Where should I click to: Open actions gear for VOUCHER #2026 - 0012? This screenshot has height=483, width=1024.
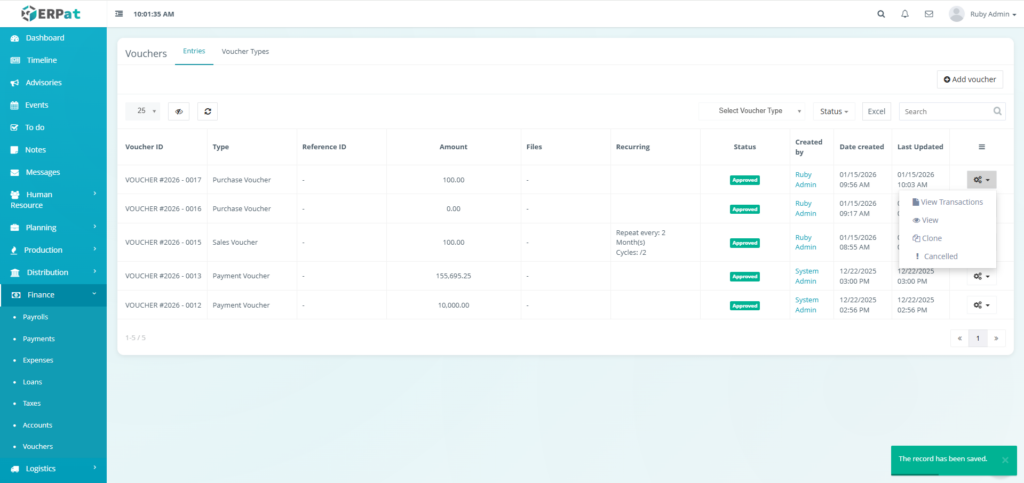tap(982, 305)
